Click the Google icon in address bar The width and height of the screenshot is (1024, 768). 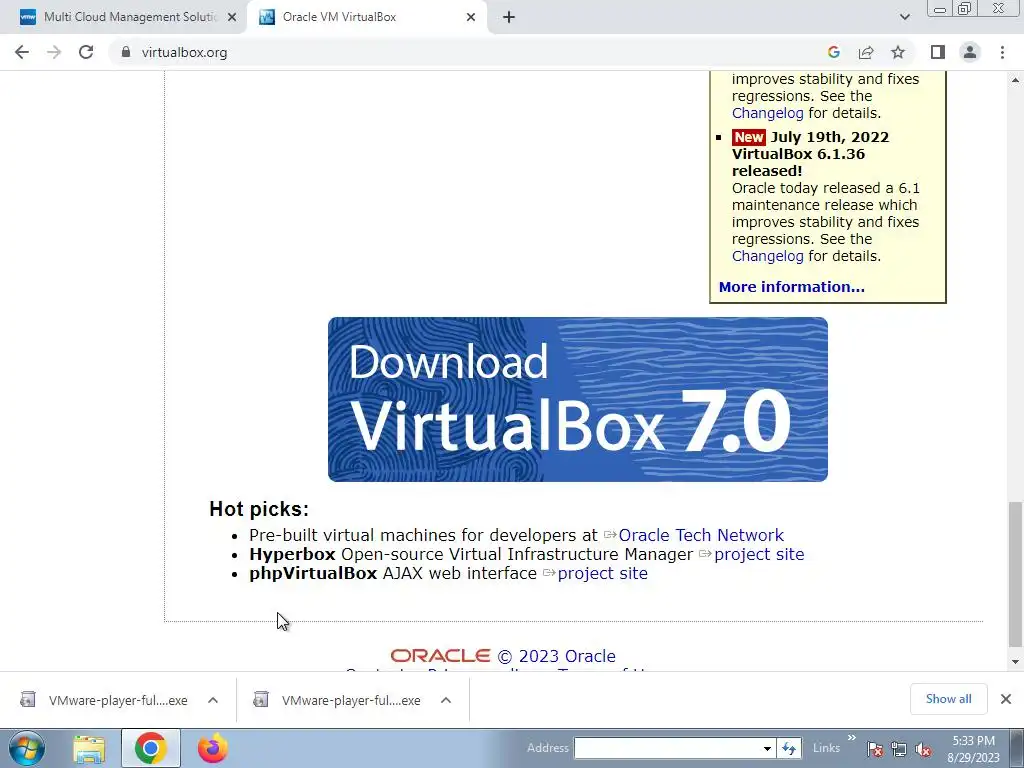pyautogui.click(x=833, y=52)
